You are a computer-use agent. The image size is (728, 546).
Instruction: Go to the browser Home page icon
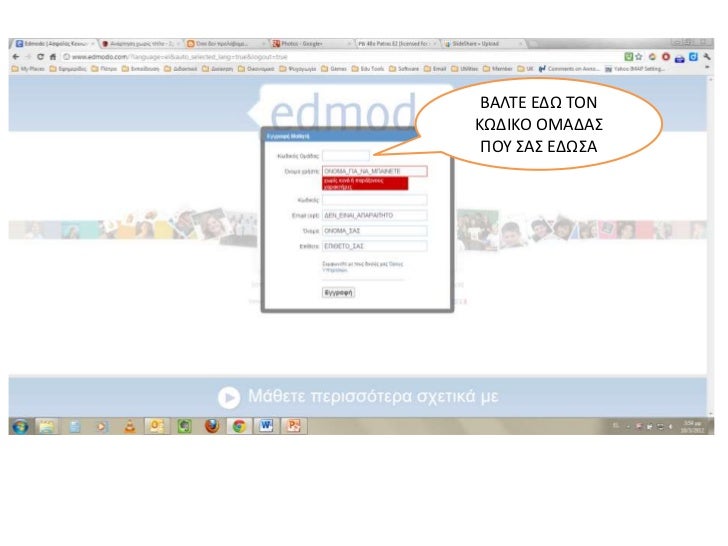pyautogui.click(x=52, y=57)
